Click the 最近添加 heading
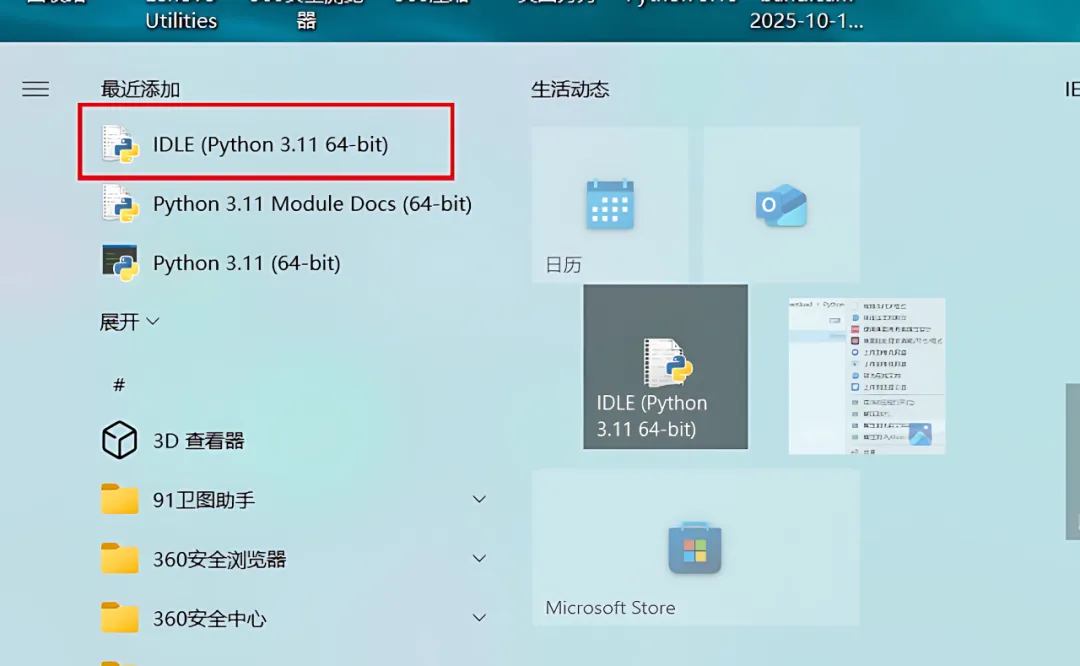Viewport: 1080px width, 666px height. pyautogui.click(x=140, y=89)
